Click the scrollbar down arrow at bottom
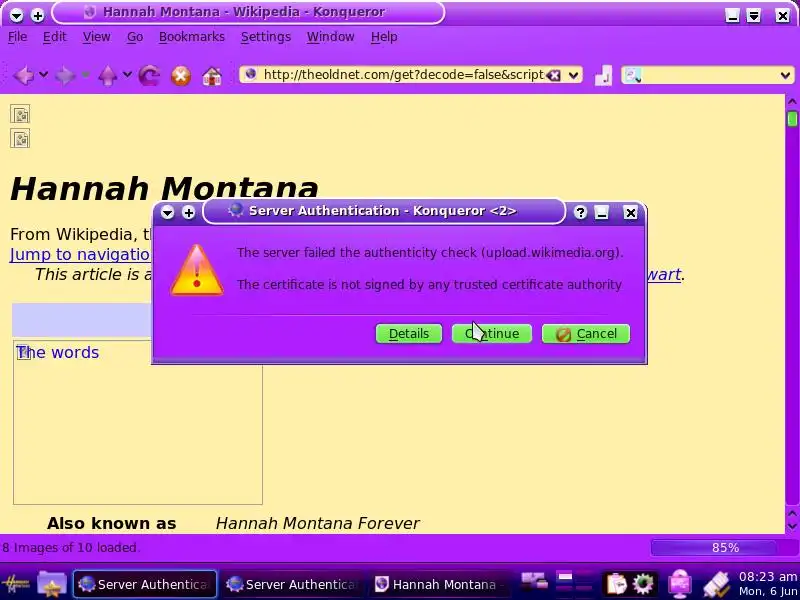This screenshot has width=800, height=600. [x=792, y=526]
